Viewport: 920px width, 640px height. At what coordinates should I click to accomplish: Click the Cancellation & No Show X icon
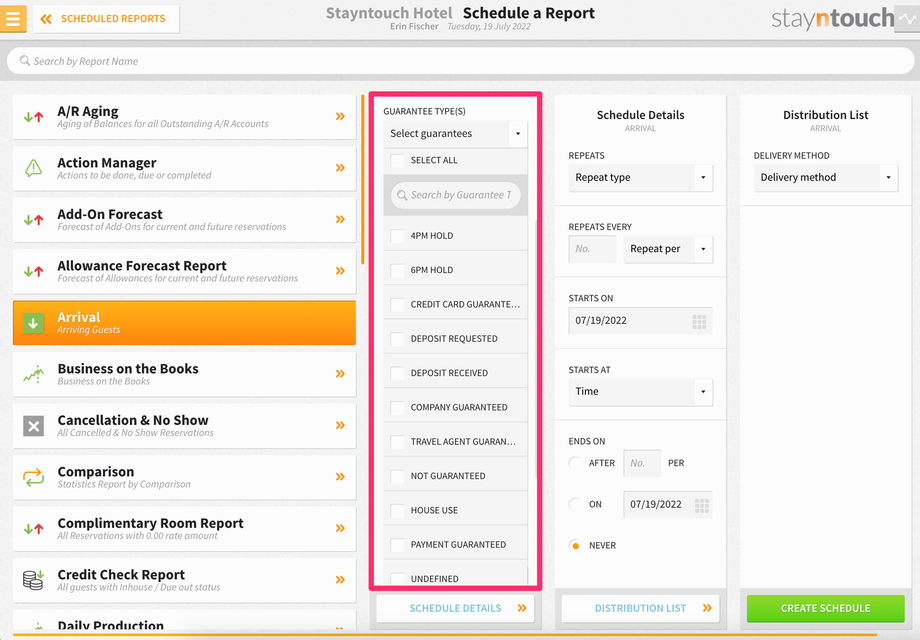click(x=33, y=426)
